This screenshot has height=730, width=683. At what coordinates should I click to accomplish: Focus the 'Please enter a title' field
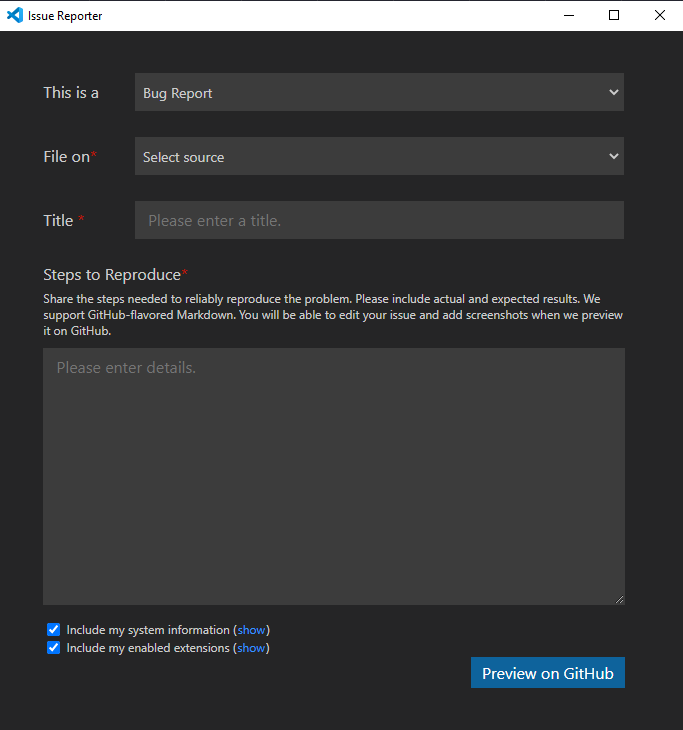[379, 220]
